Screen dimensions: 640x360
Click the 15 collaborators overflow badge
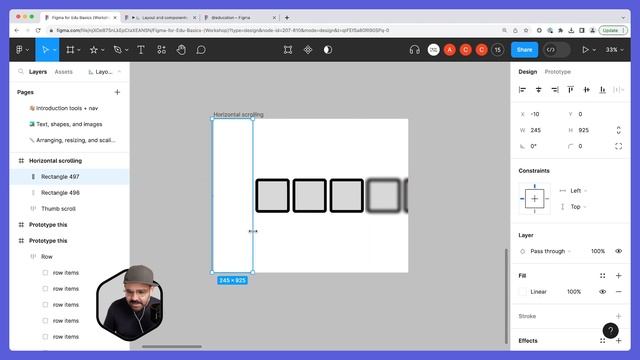[497, 50]
